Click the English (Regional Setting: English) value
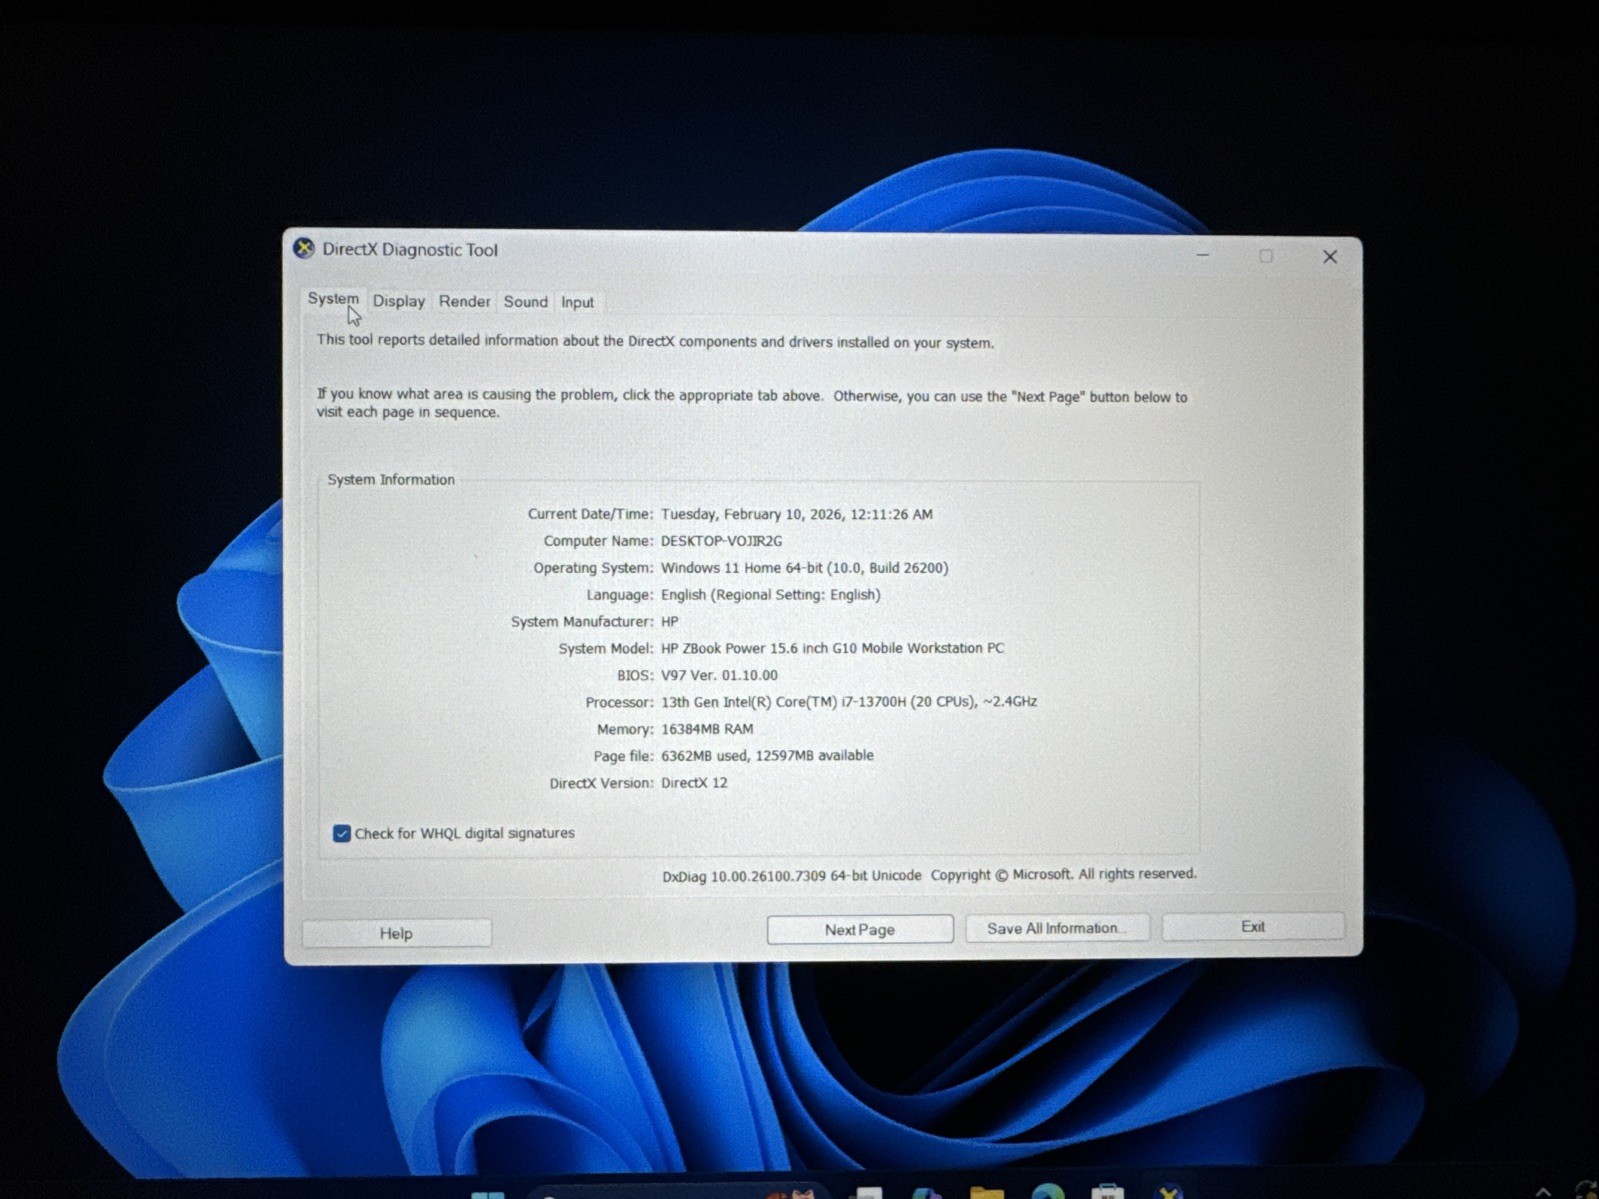 coord(770,595)
